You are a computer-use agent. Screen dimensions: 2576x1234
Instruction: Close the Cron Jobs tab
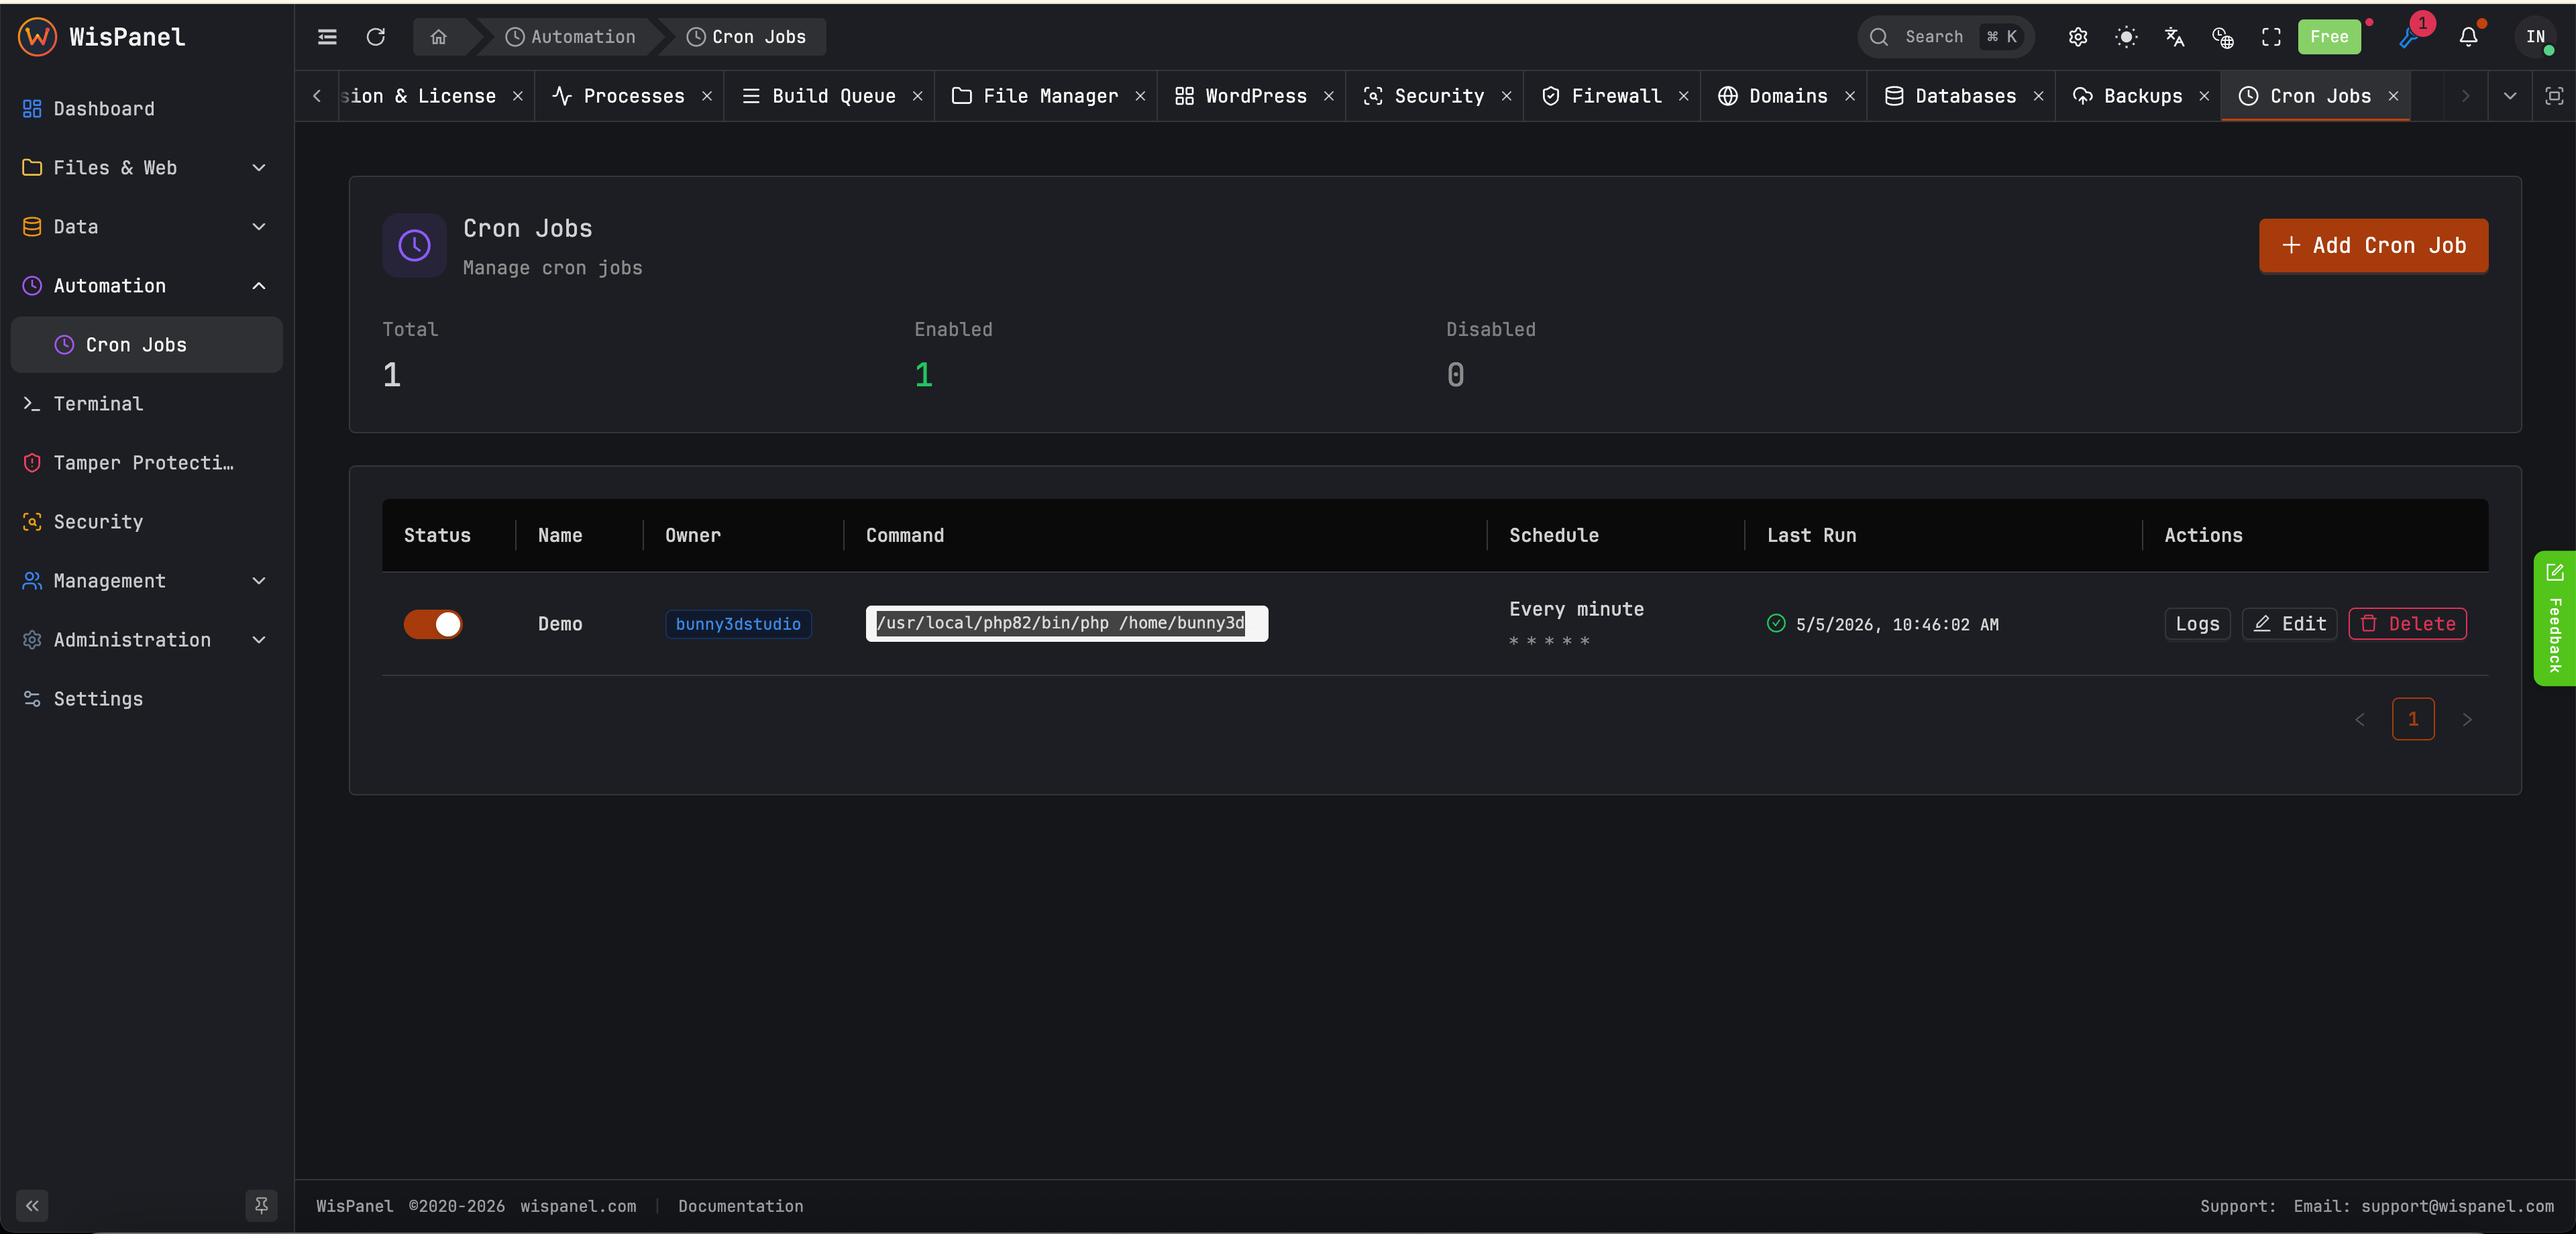pos(2393,96)
